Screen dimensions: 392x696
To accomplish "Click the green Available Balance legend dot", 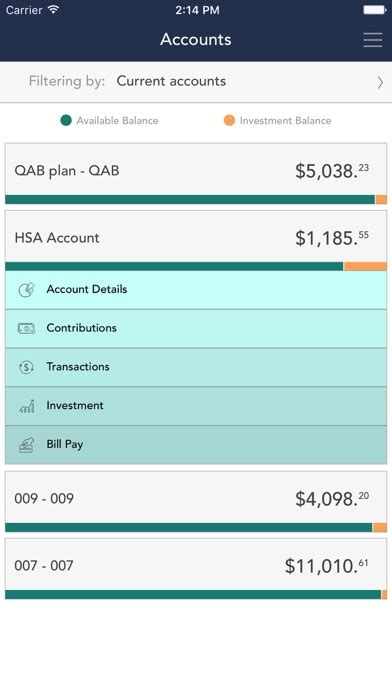I will click(x=66, y=120).
